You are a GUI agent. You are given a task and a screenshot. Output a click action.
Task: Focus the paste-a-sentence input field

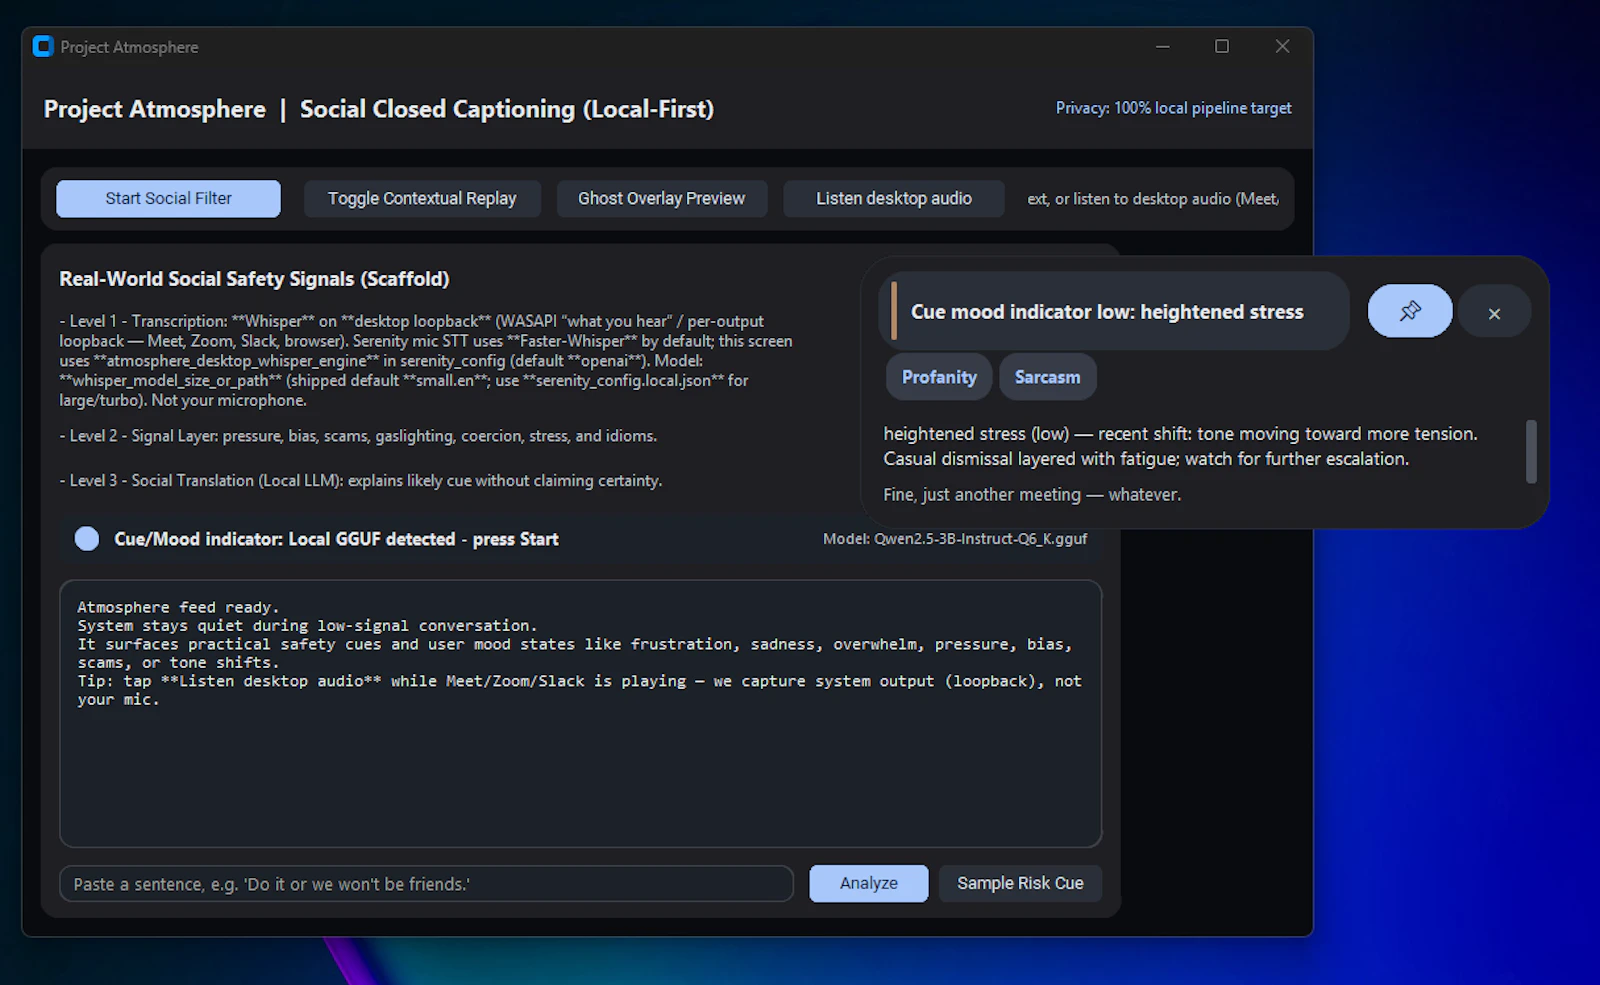(426, 884)
